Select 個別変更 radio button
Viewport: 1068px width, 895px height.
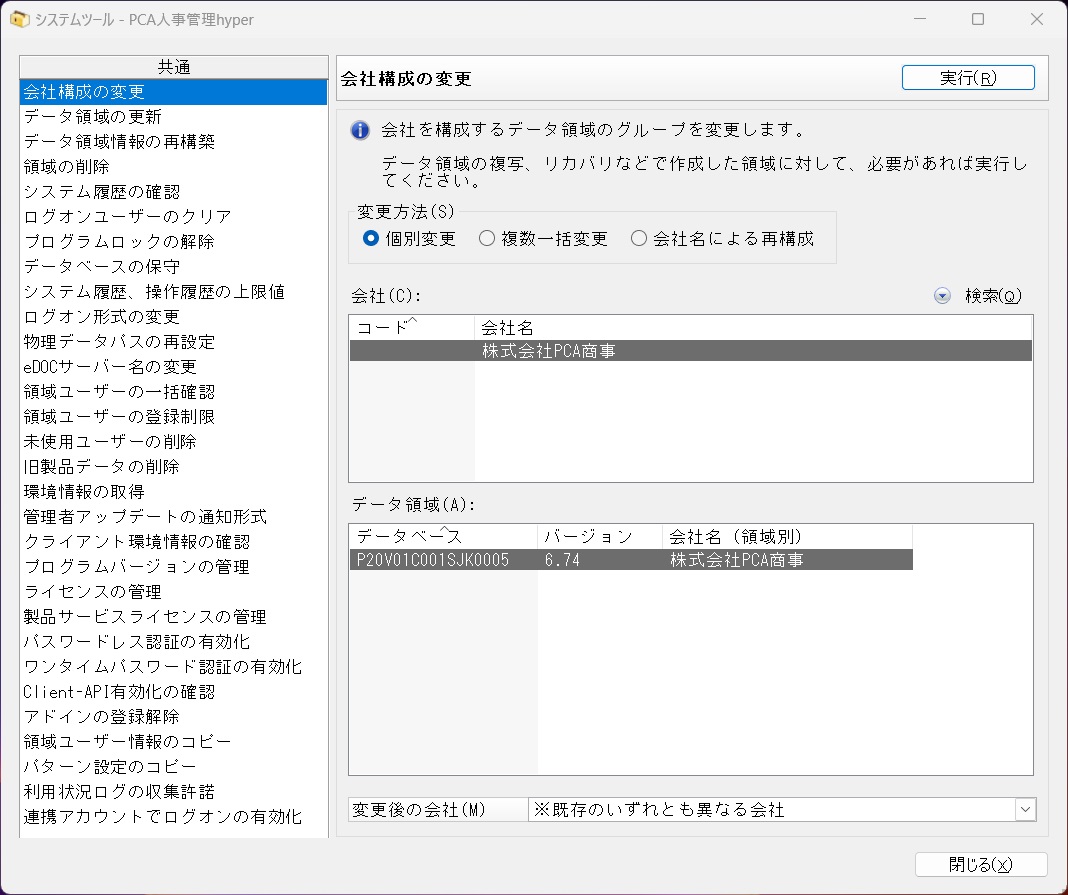pos(371,238)
